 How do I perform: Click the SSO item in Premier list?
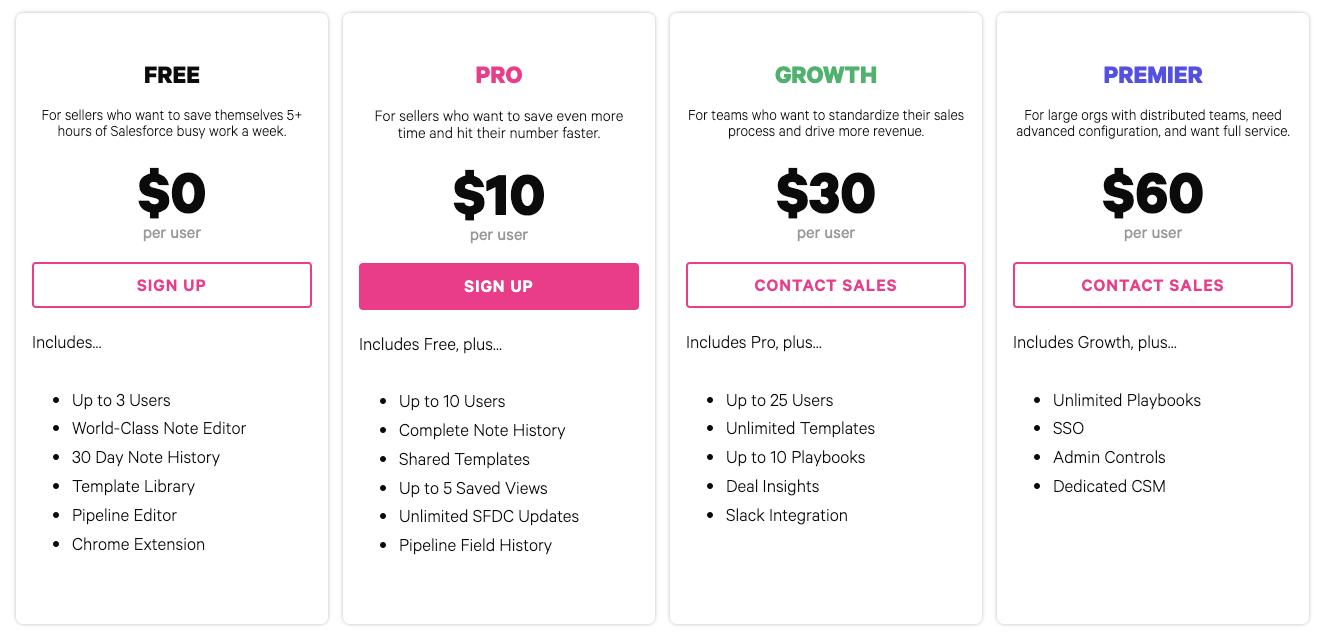[1068, 428]
